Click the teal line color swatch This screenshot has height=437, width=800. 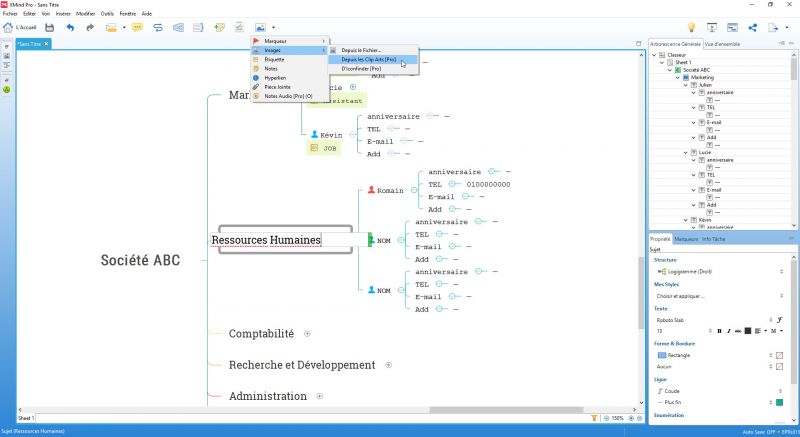pos(780,403)
